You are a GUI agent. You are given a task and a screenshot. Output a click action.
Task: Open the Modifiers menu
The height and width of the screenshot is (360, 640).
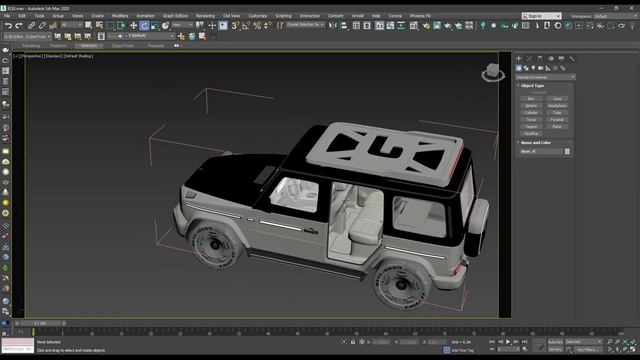(120, 16)
